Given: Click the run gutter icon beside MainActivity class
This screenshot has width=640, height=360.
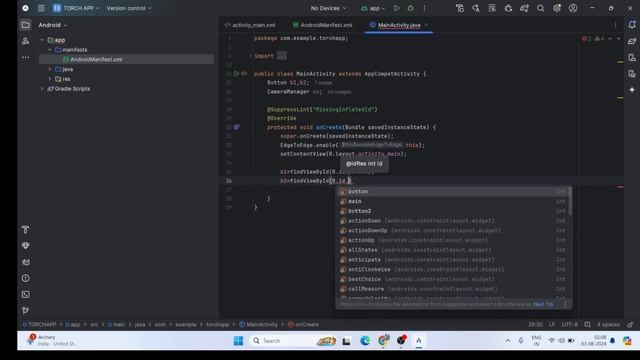Looking at the screenshot, I should [236, 74].
